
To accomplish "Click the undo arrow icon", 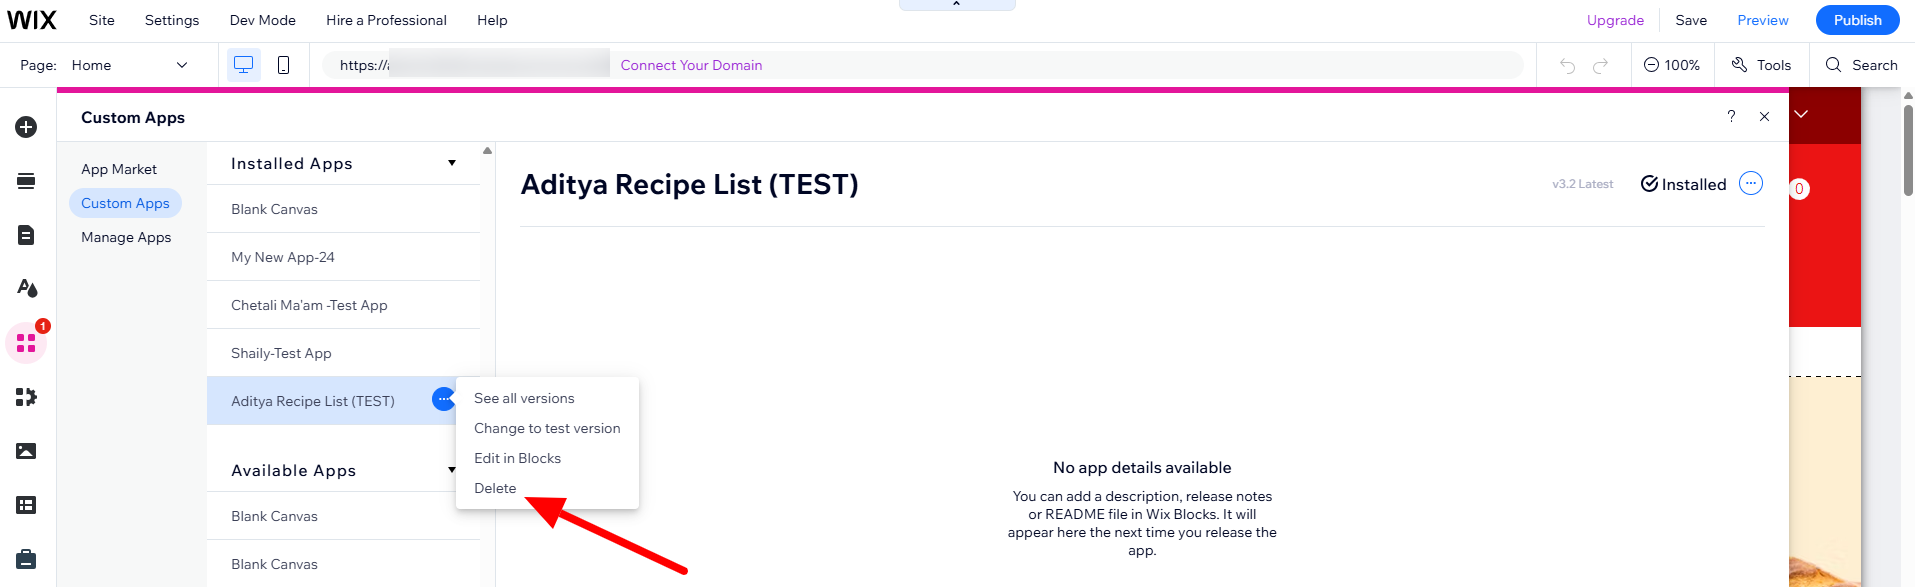I will pos(1567,66).
